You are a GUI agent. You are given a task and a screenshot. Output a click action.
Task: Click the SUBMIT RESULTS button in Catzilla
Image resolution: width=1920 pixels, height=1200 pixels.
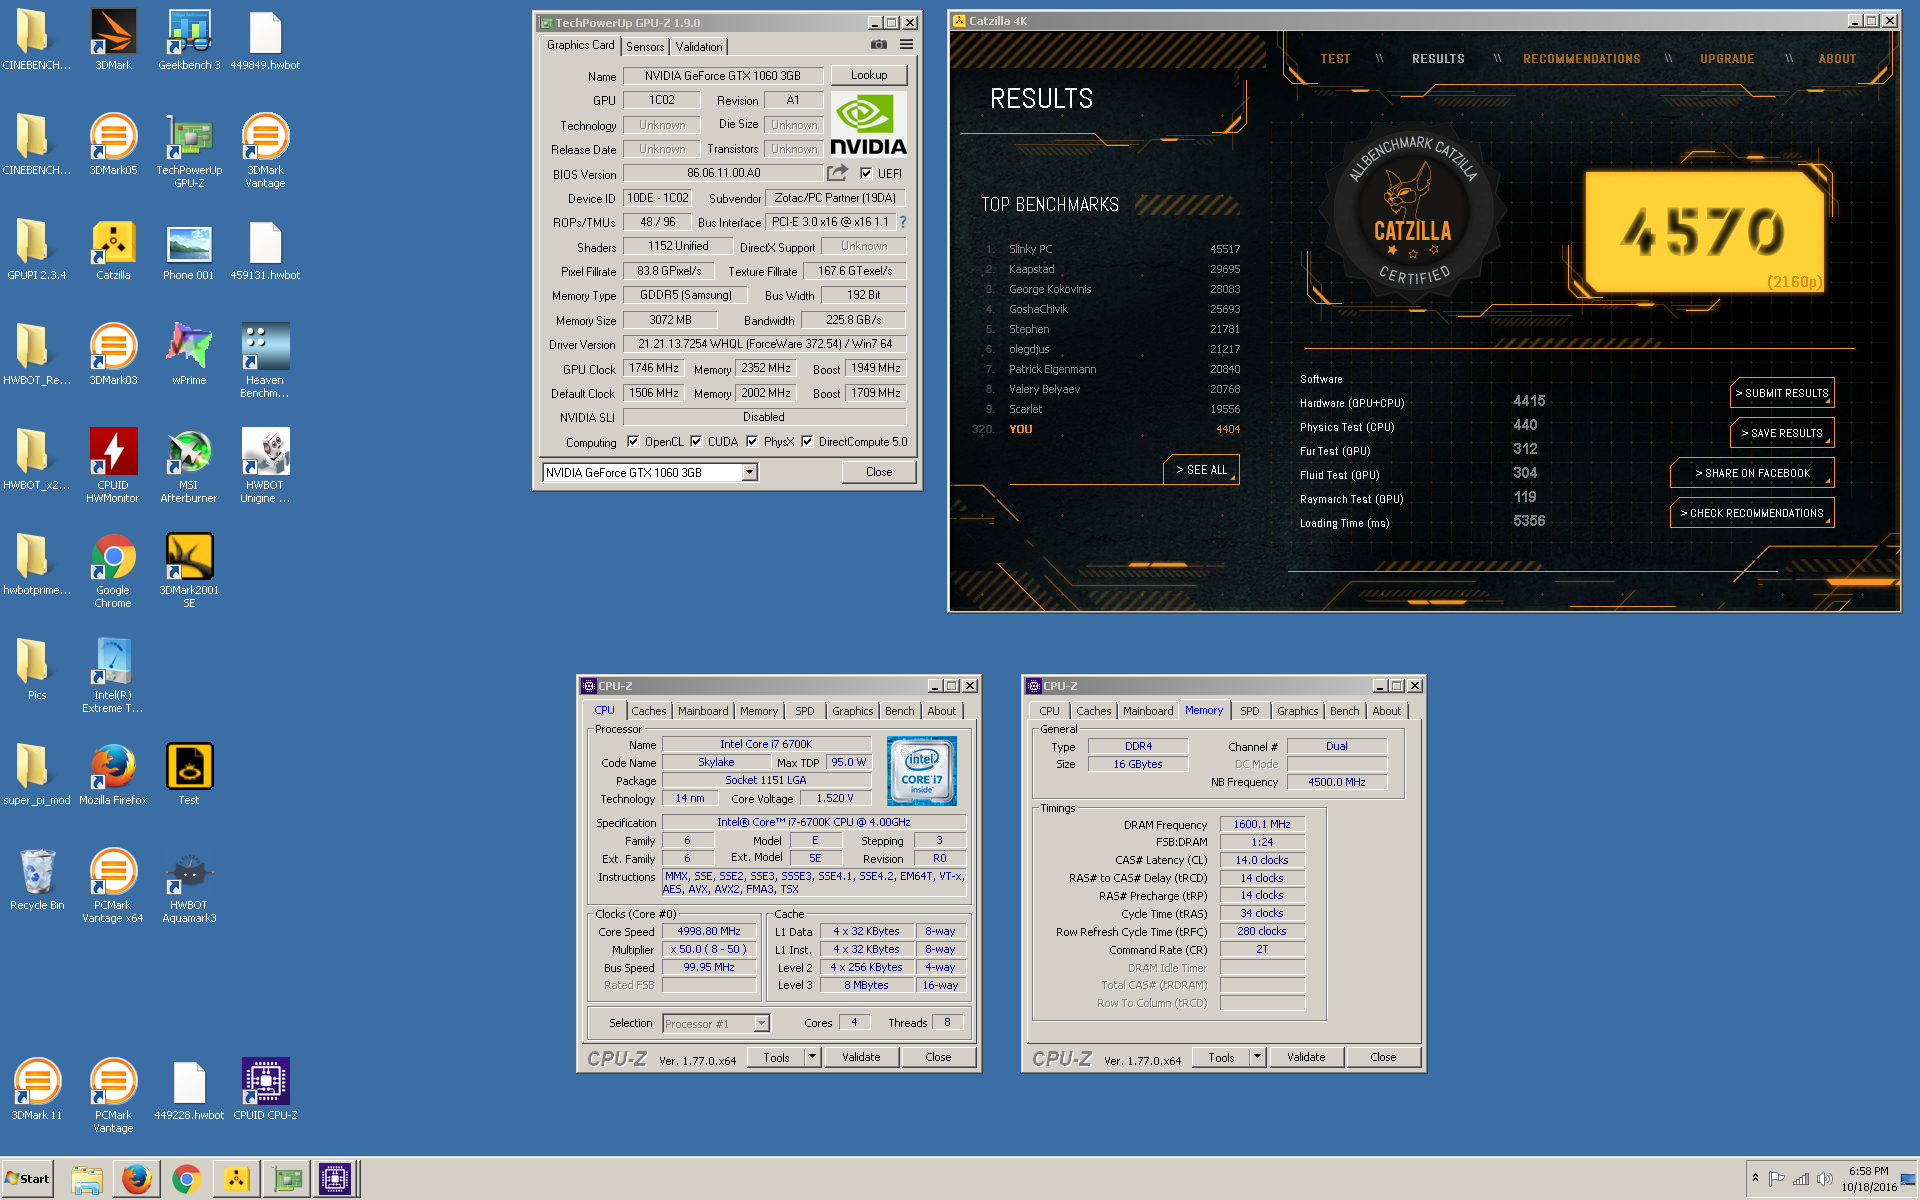pos(1782,393)
